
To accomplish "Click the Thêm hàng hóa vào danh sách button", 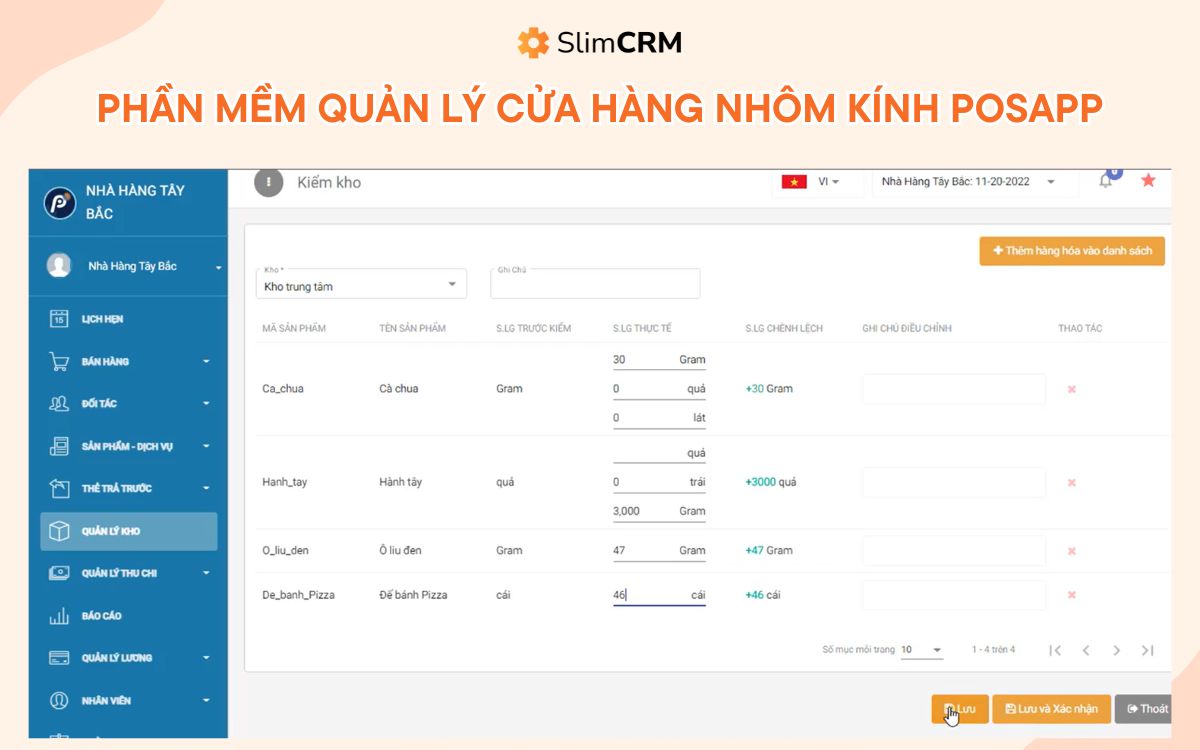I will coord(1071,251).
